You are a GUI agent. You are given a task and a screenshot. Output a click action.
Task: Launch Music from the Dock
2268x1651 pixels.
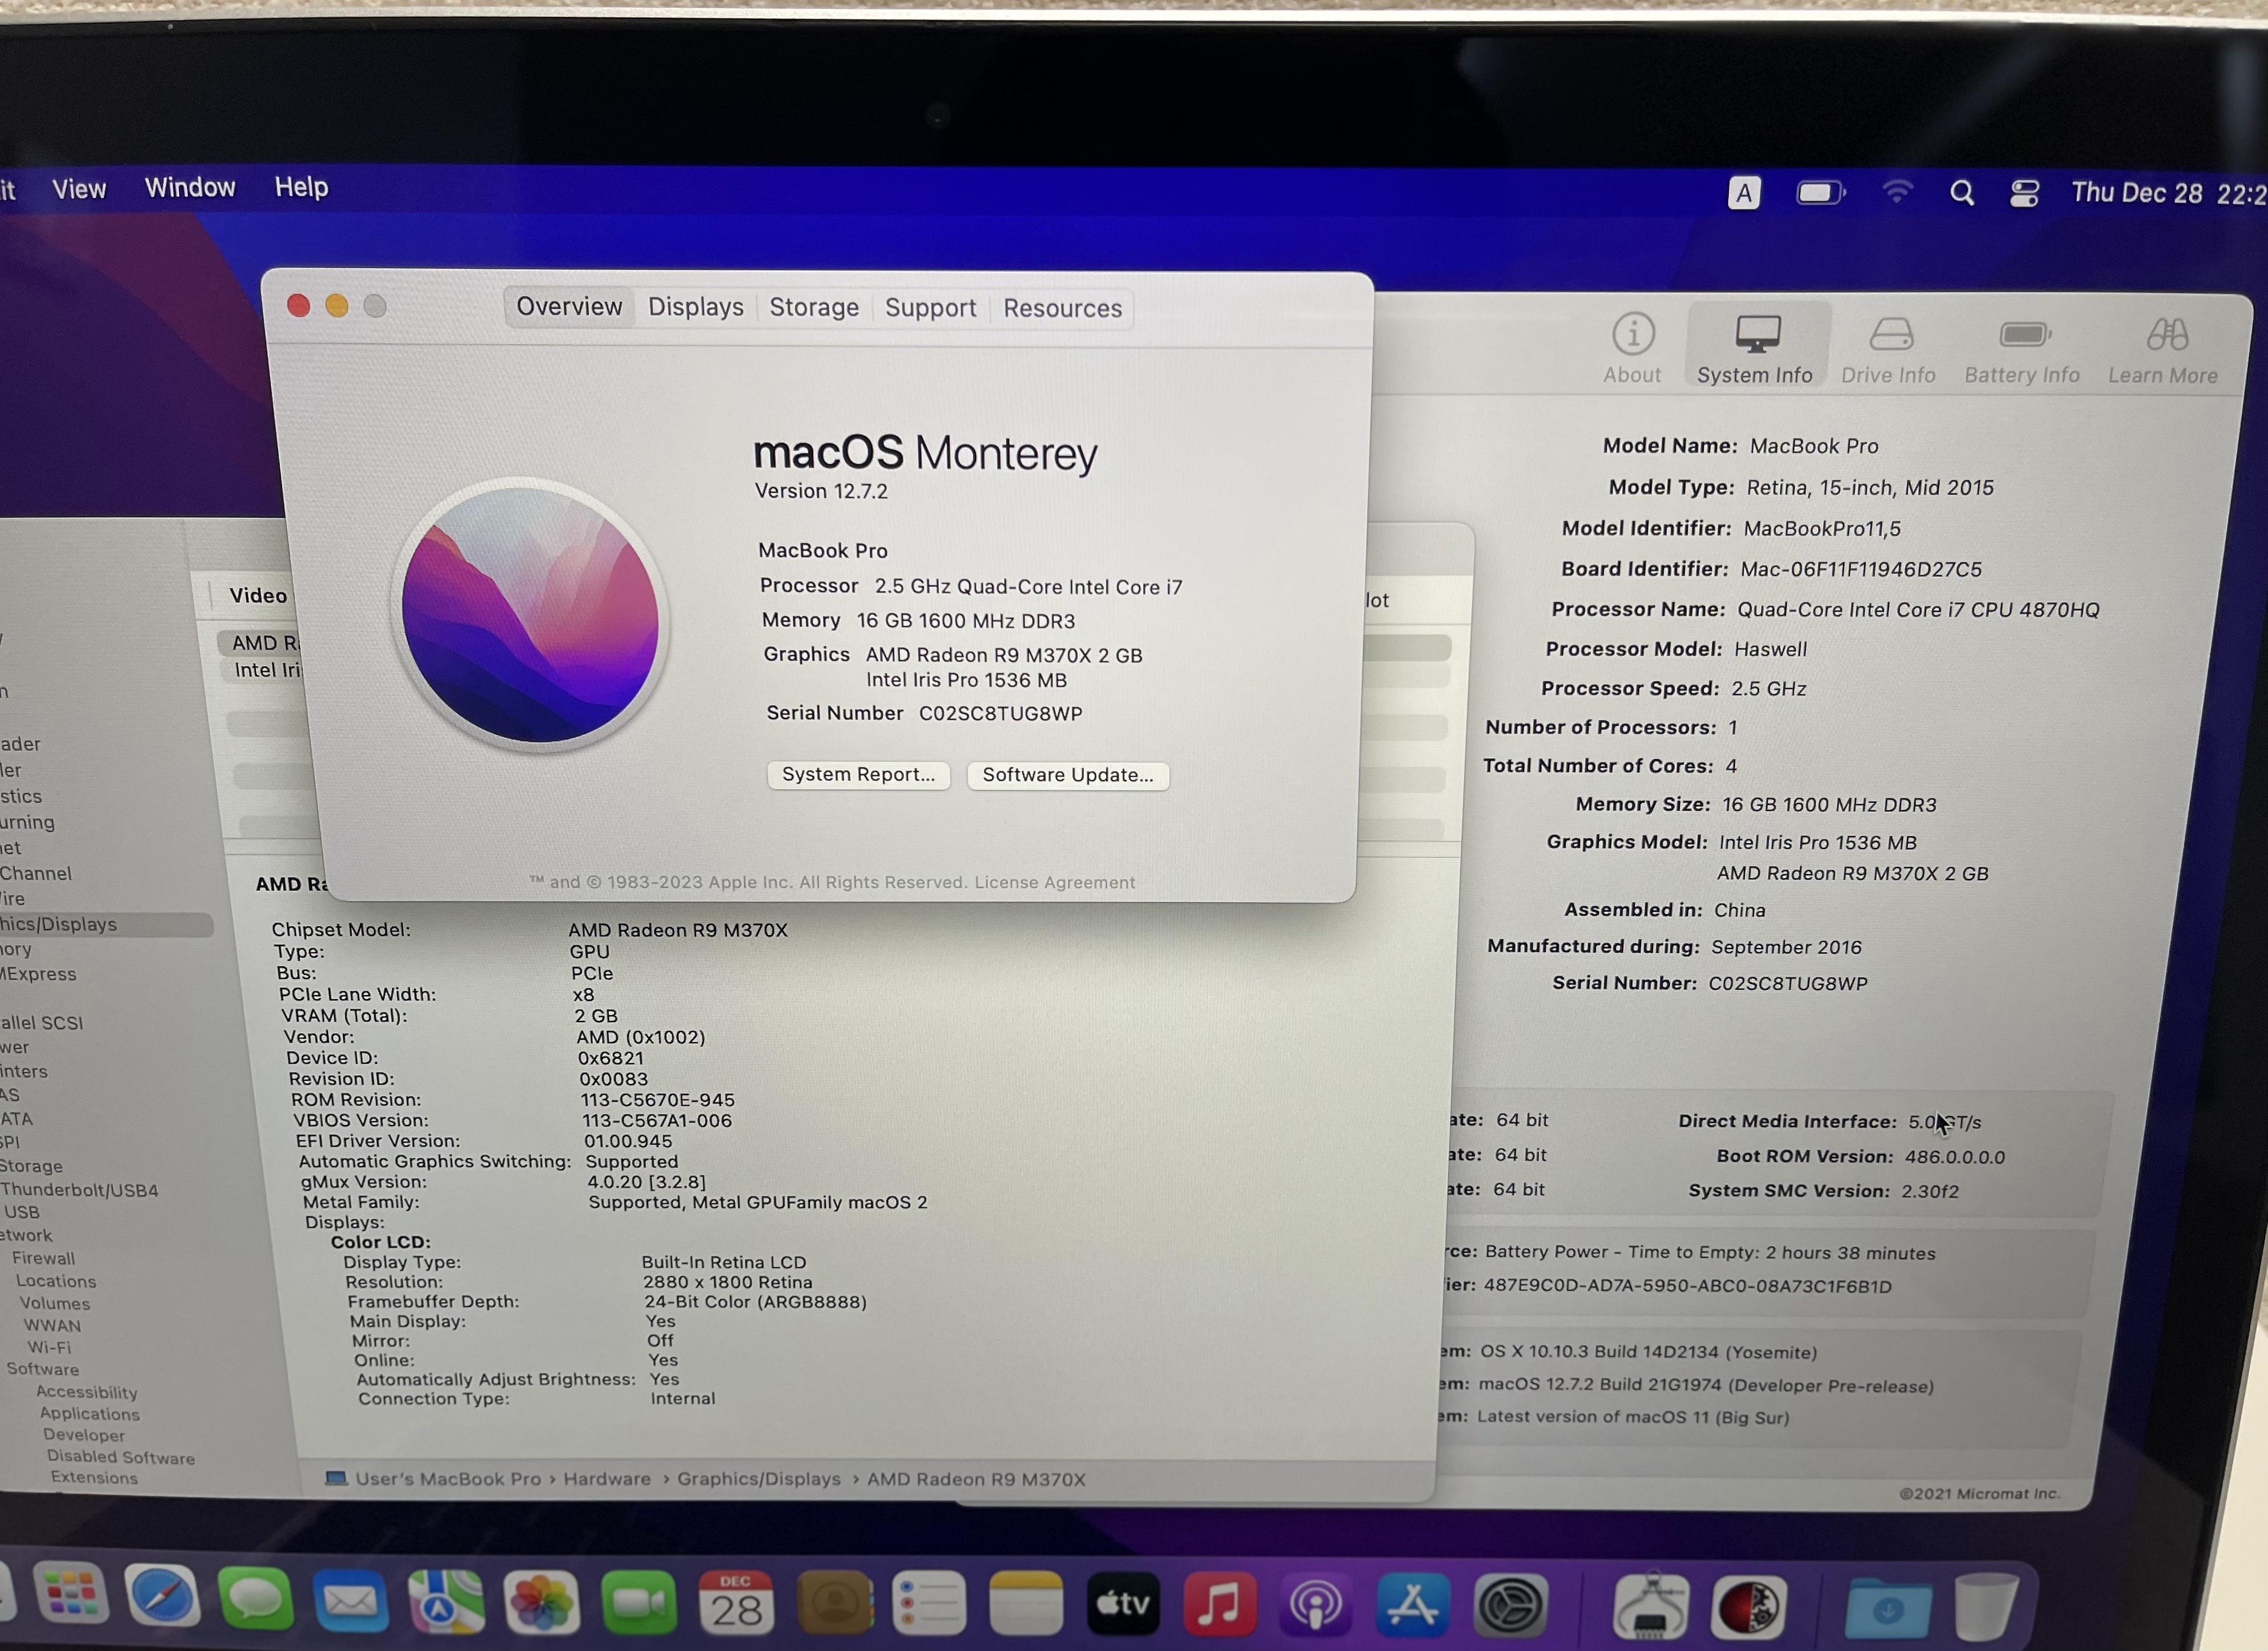pos(1219,1605)
